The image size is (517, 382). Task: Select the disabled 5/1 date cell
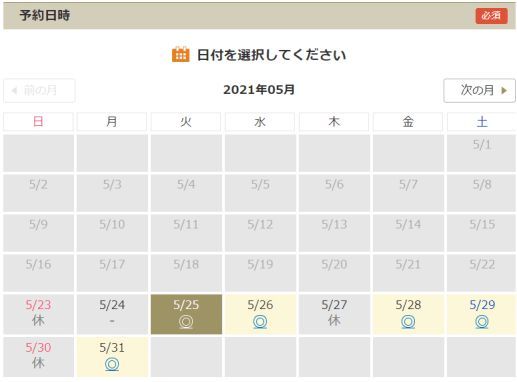pyautogui.click(x=481, y=153)
